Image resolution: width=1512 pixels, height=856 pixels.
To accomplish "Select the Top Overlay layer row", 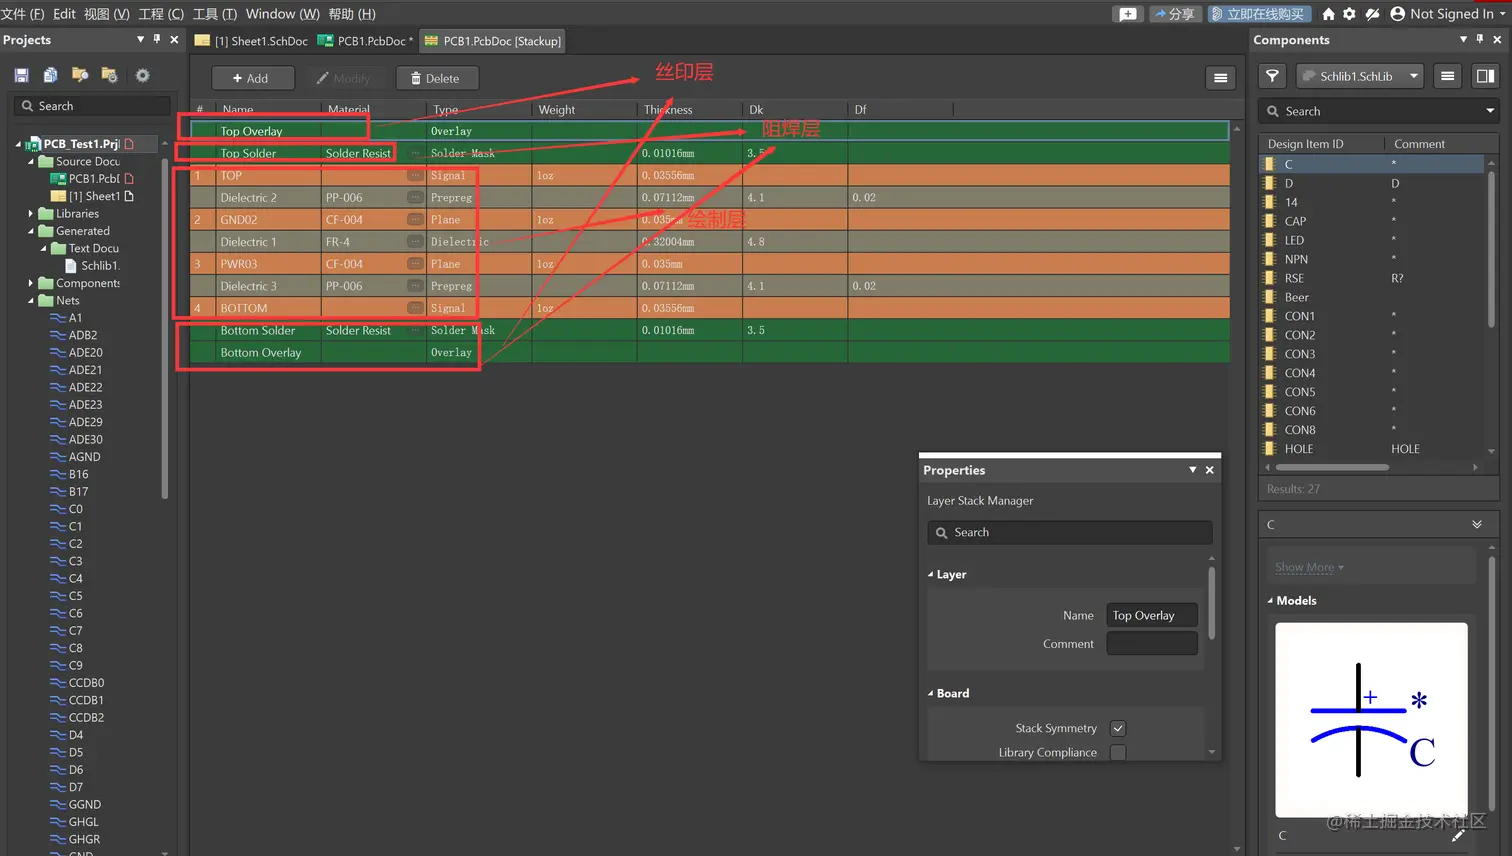I will point(709,131).
